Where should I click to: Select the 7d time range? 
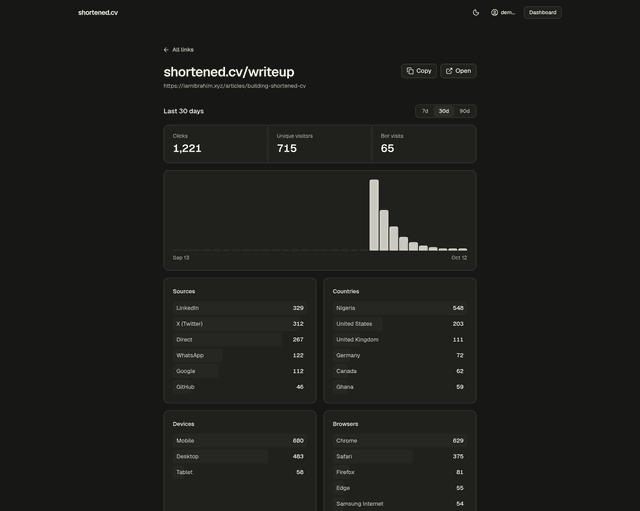point(425,111)
